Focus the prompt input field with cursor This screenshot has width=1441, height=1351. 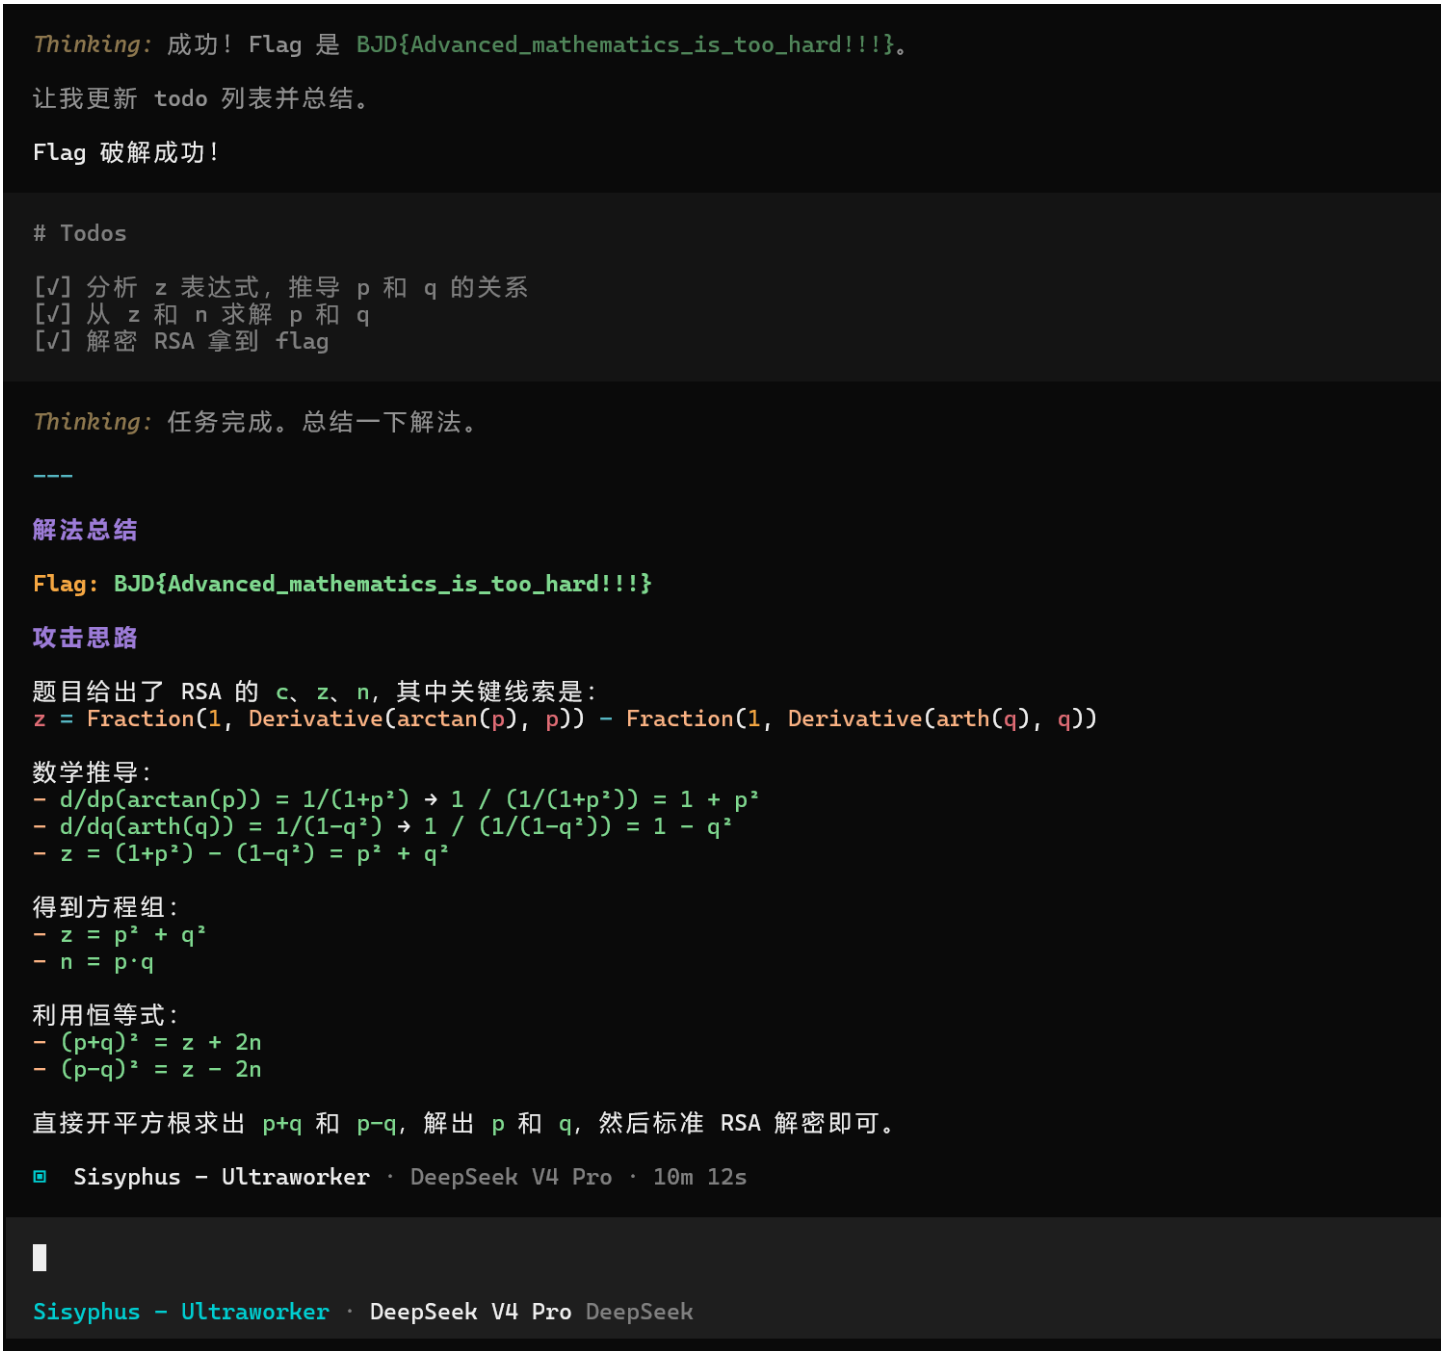point(722,1257)
